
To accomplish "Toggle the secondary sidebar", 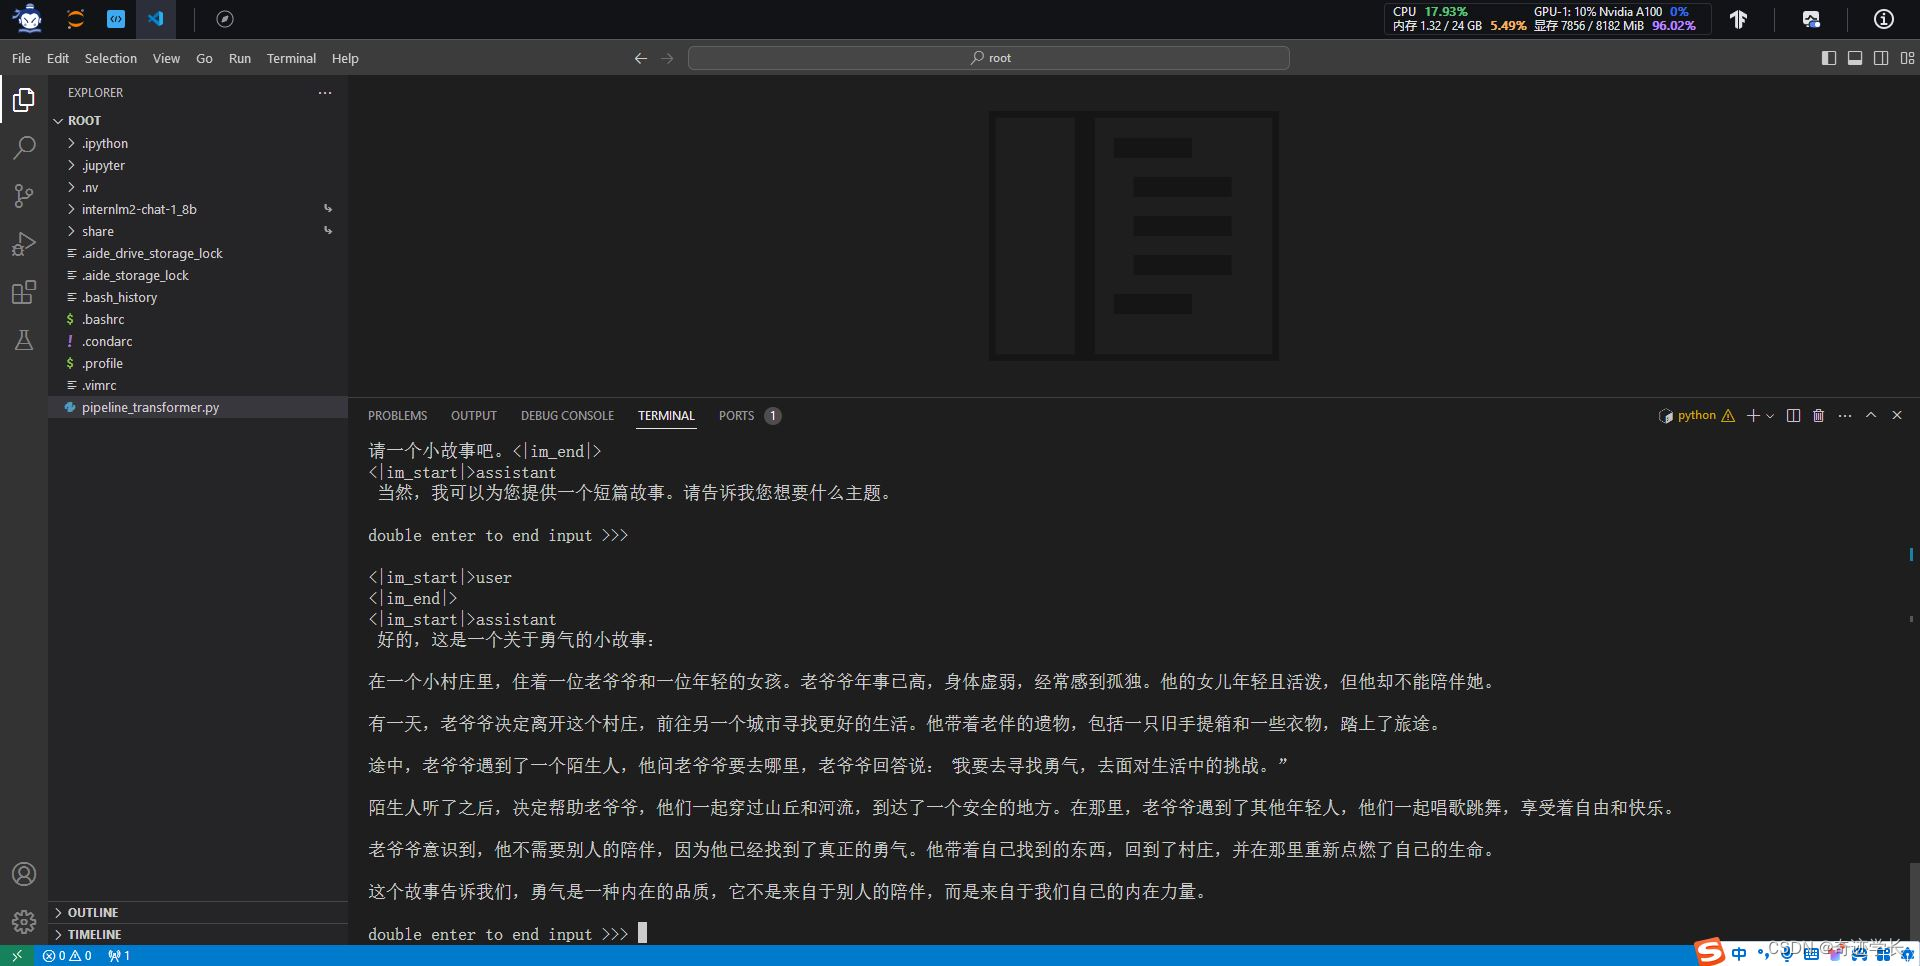I will coord(1882,58).
